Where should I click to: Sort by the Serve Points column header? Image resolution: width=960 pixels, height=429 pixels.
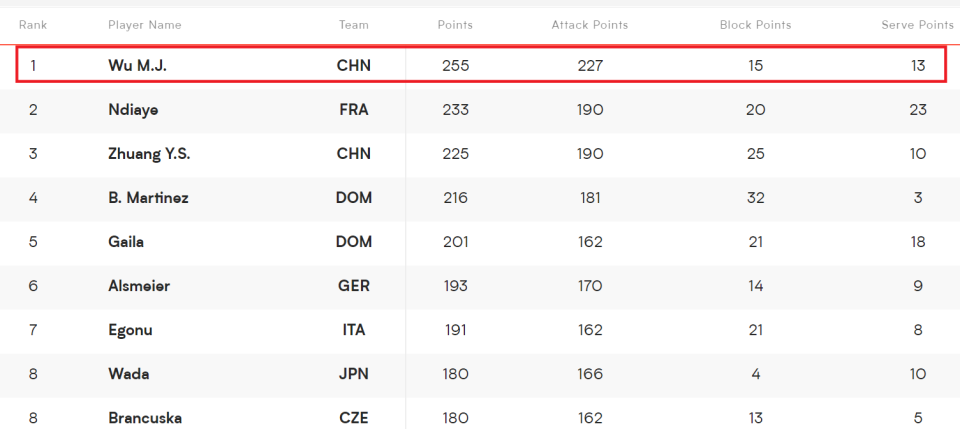(917, 25)
